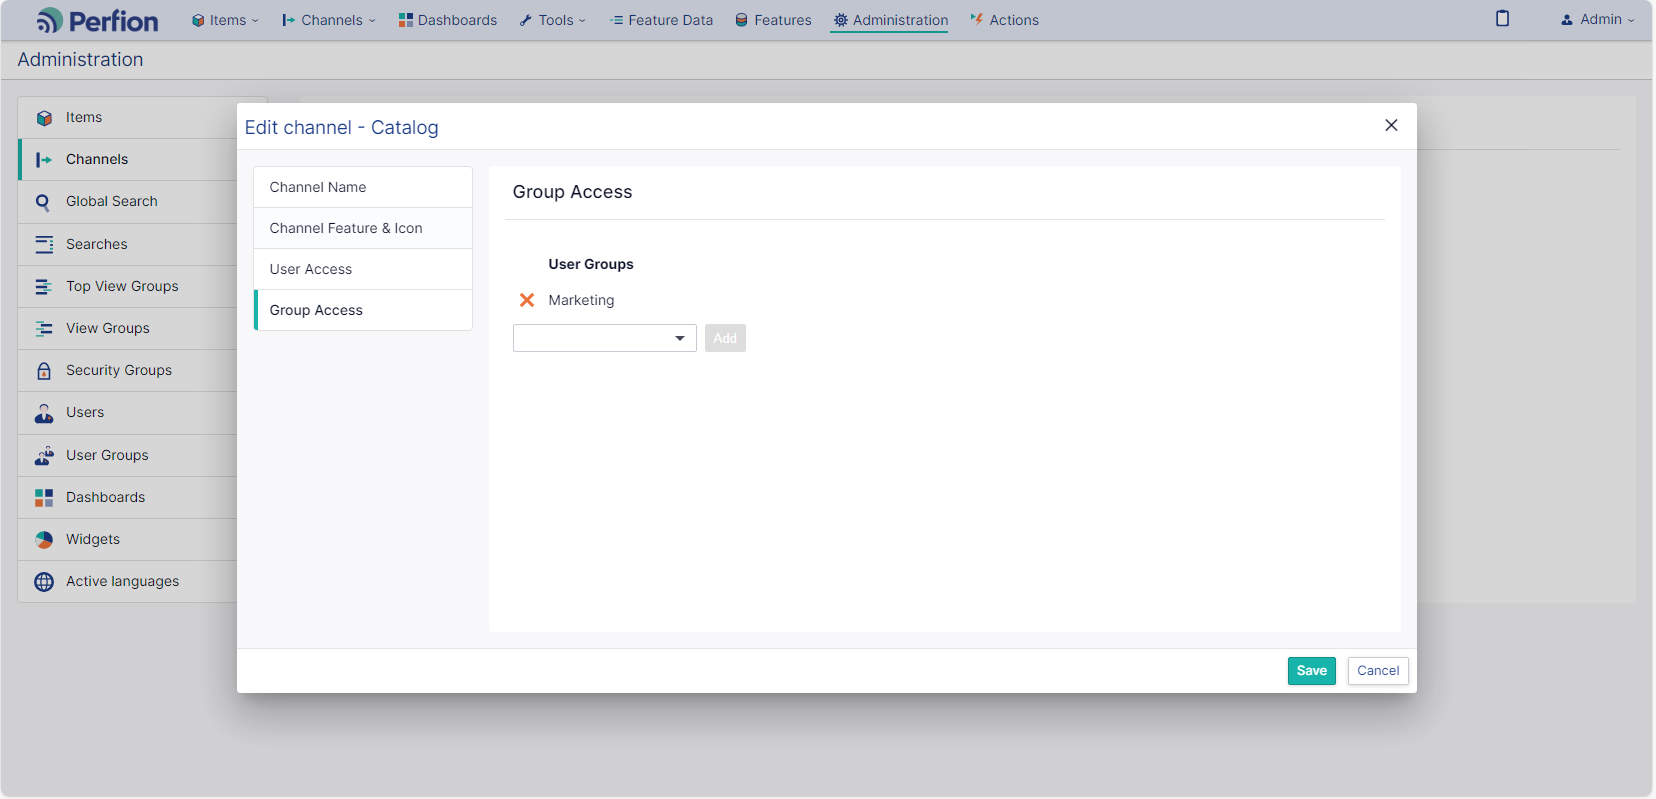Click the Dashboards grid icon in navbar
Viewport: 1656px width, 799px height.
click(406, 20)
